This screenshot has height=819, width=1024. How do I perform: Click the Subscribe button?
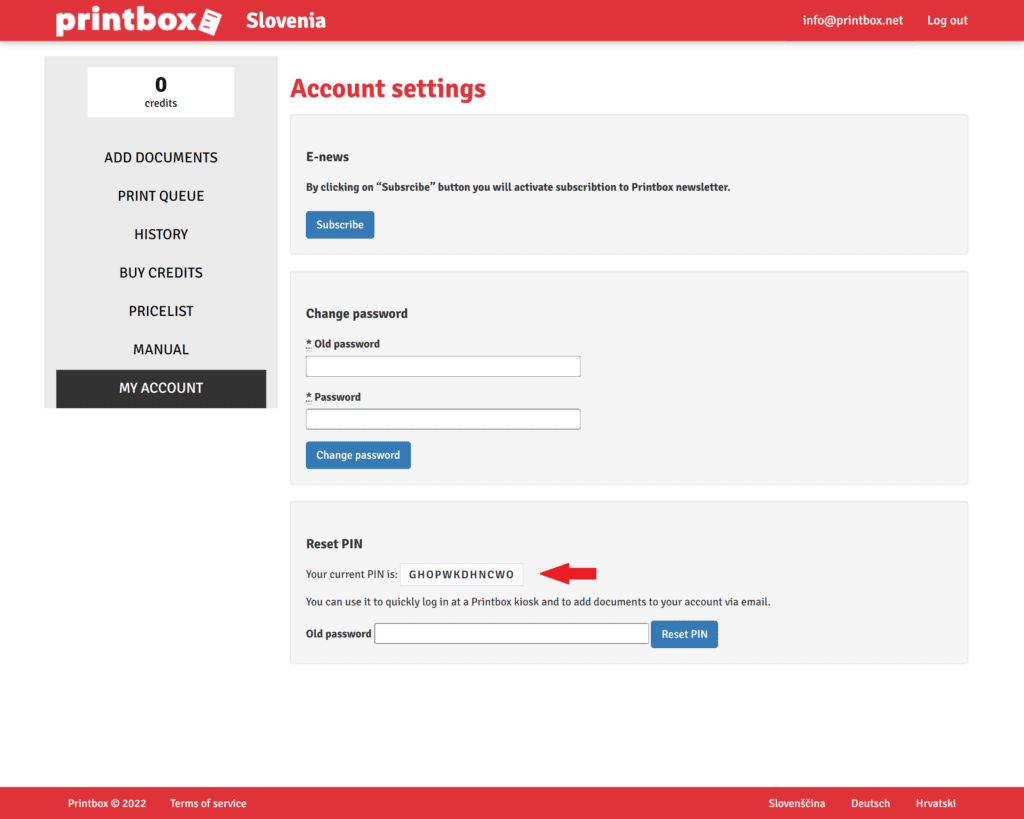340,225
